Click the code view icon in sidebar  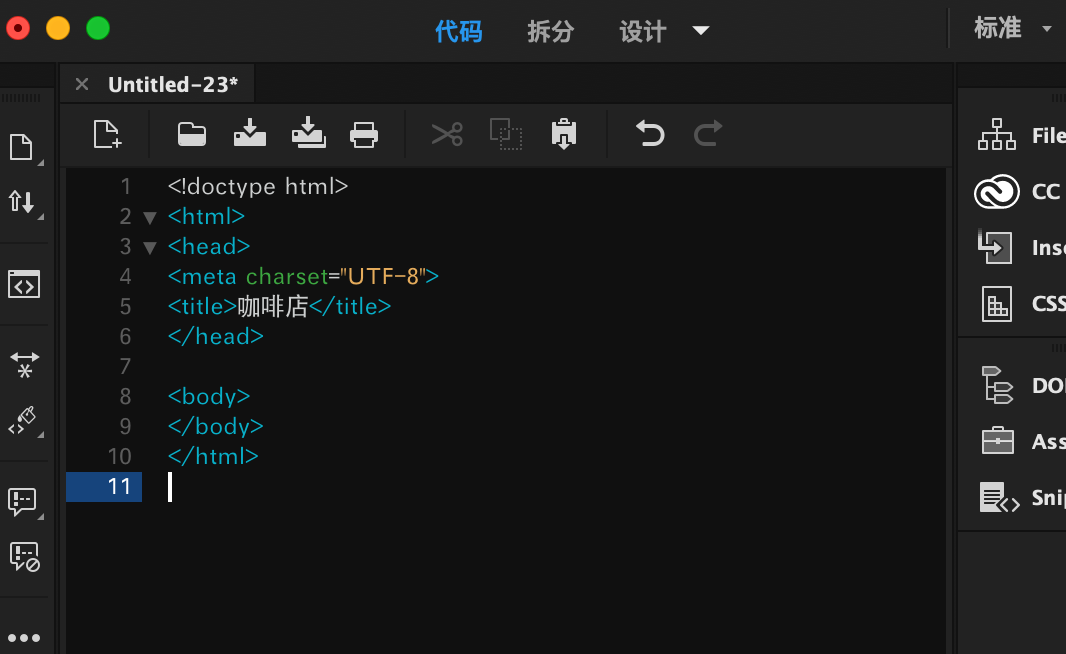pyautogui.click(x=24, y=284)
